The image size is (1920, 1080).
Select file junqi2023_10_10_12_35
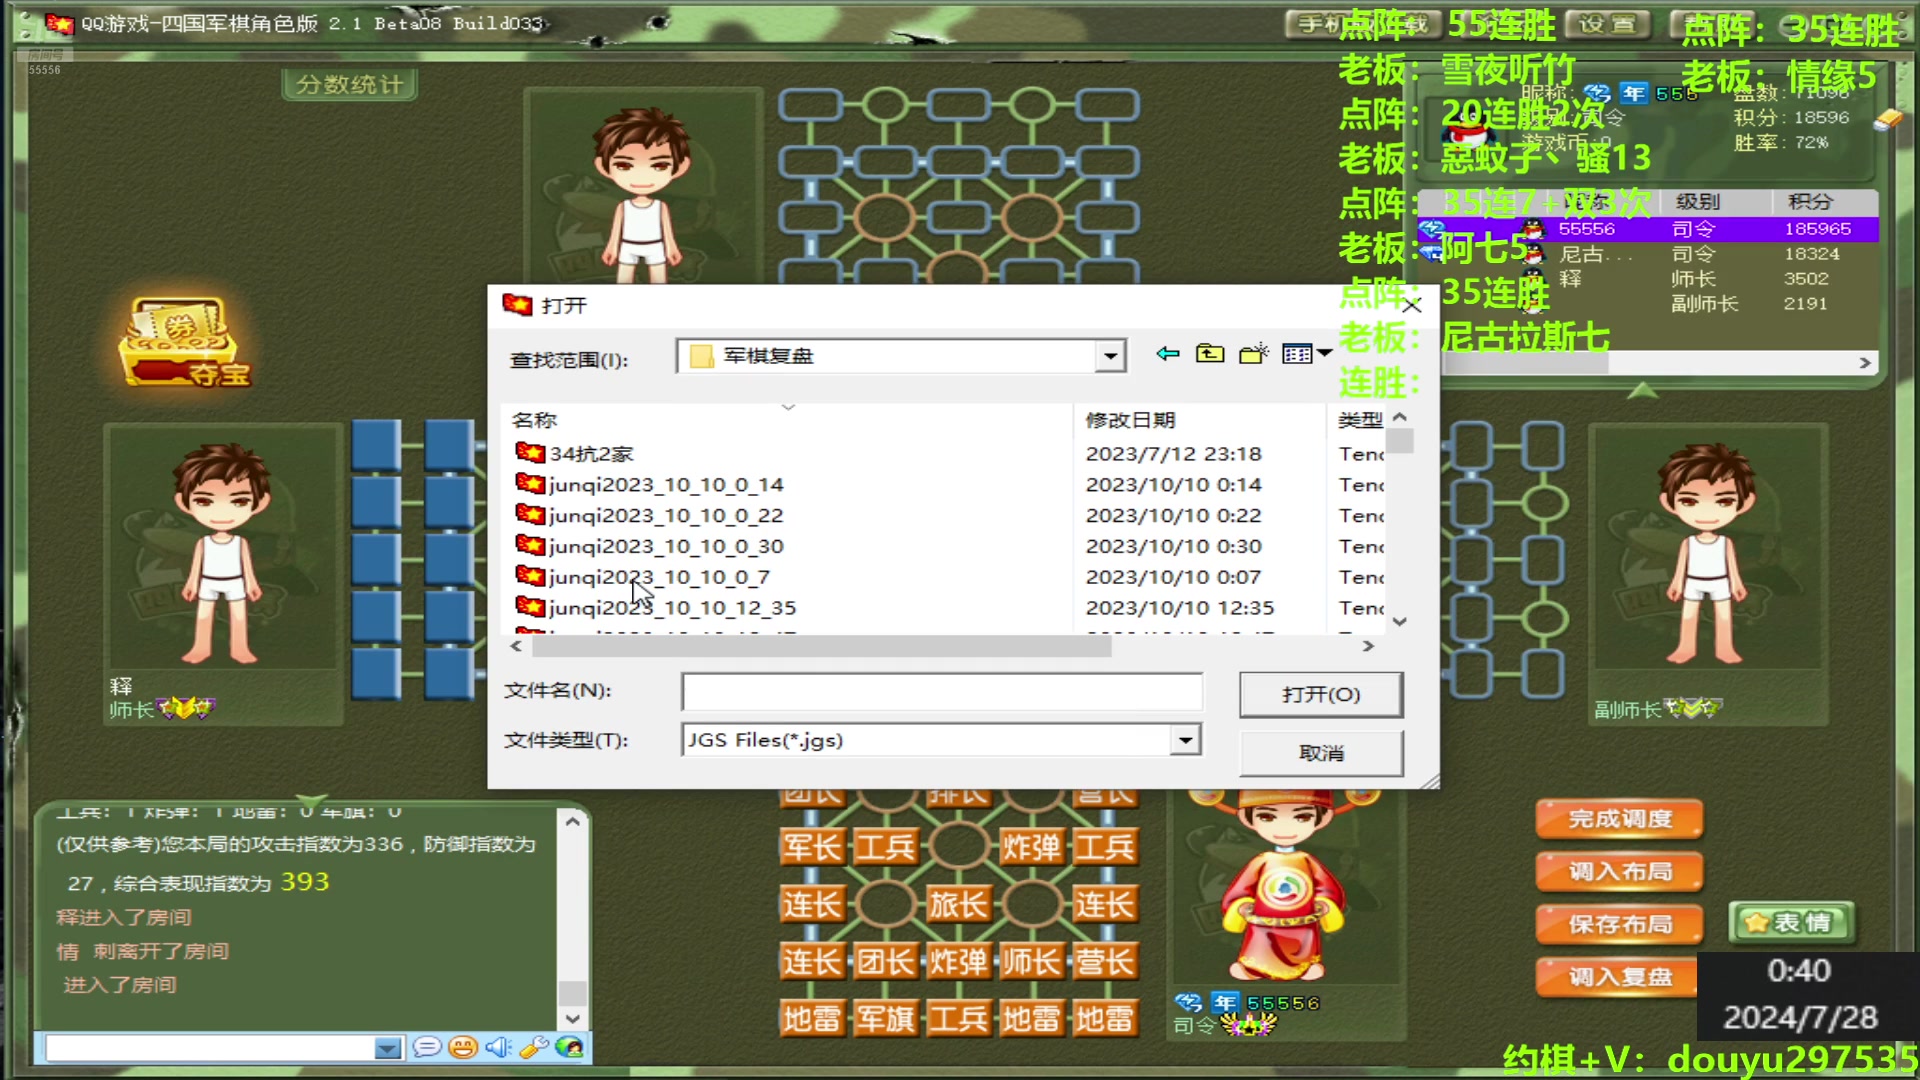pos(656,608)
